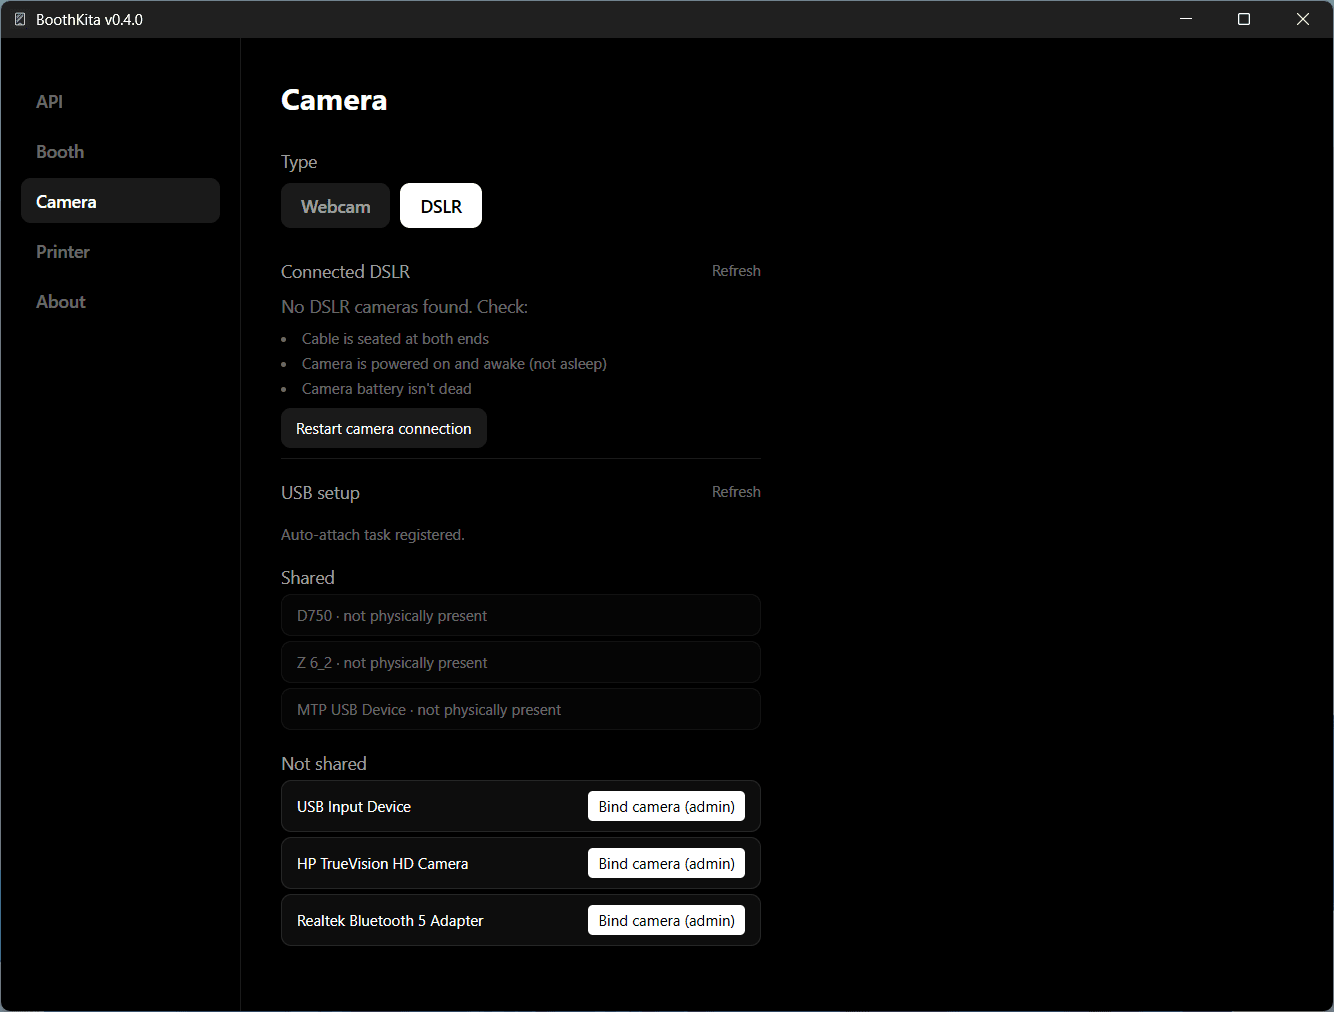
Task: Click Restart camera connection button
Action: tap(384, 428)
